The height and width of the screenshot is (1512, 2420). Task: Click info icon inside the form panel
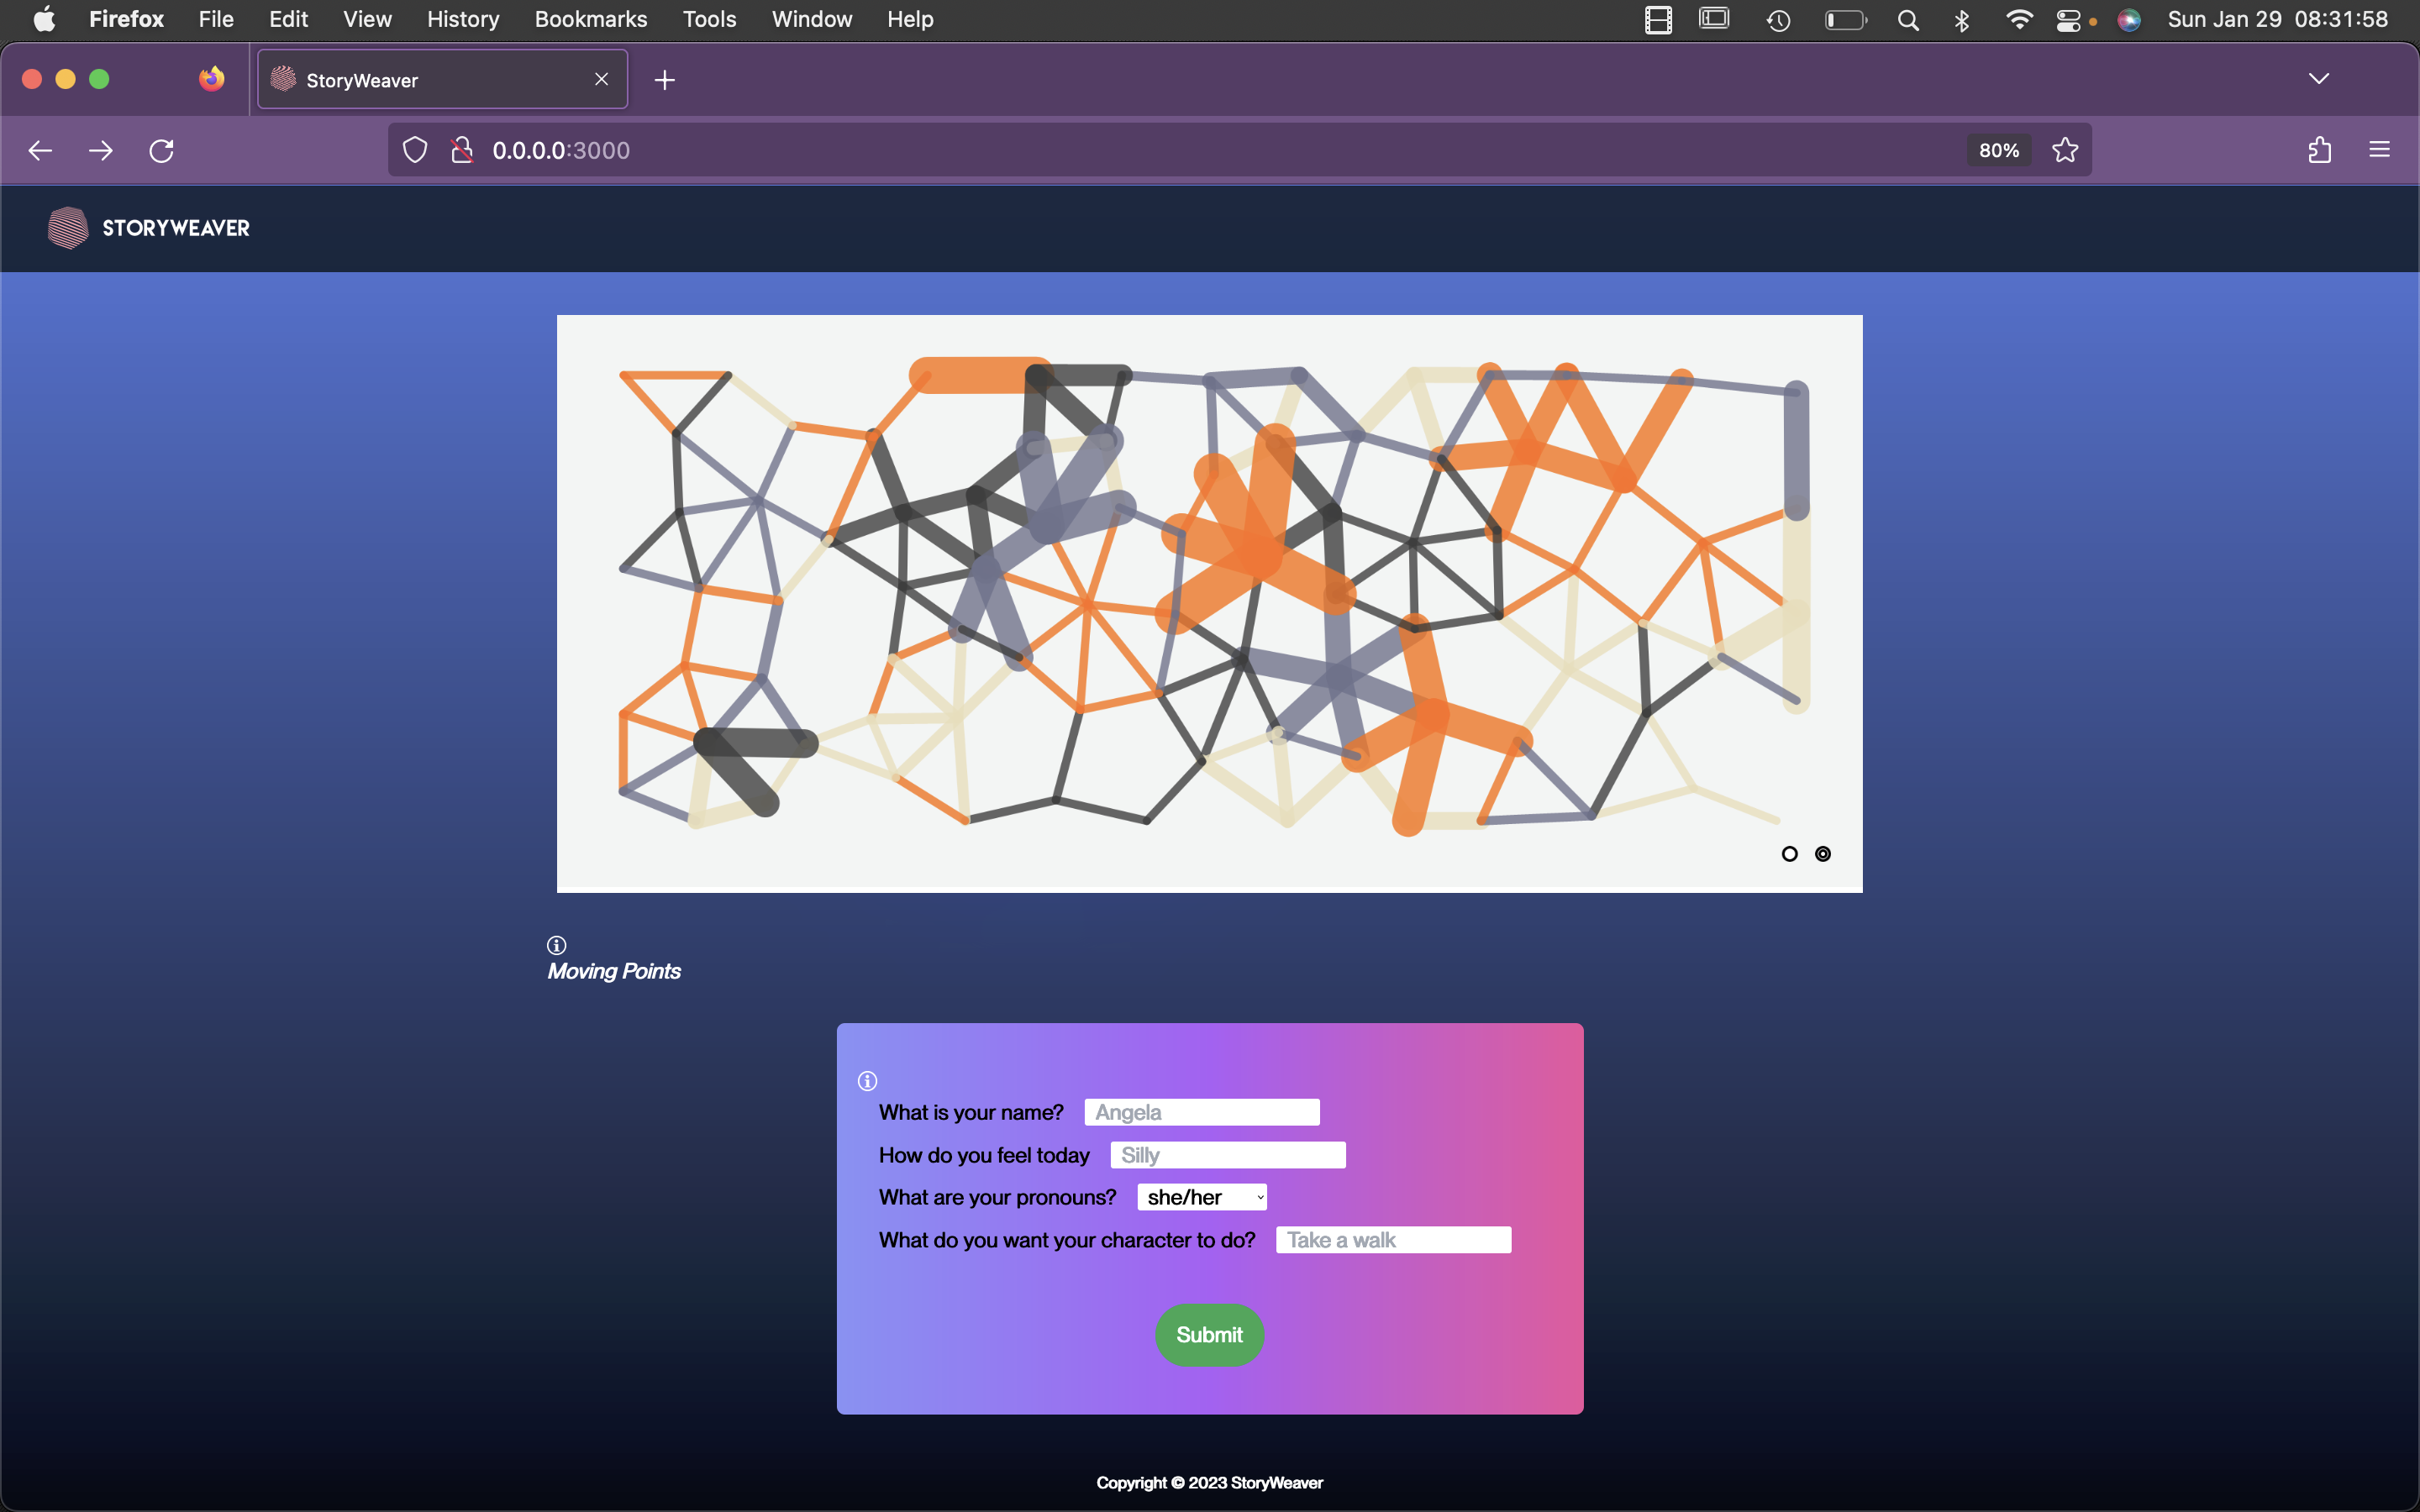(x=868, y=1081)
